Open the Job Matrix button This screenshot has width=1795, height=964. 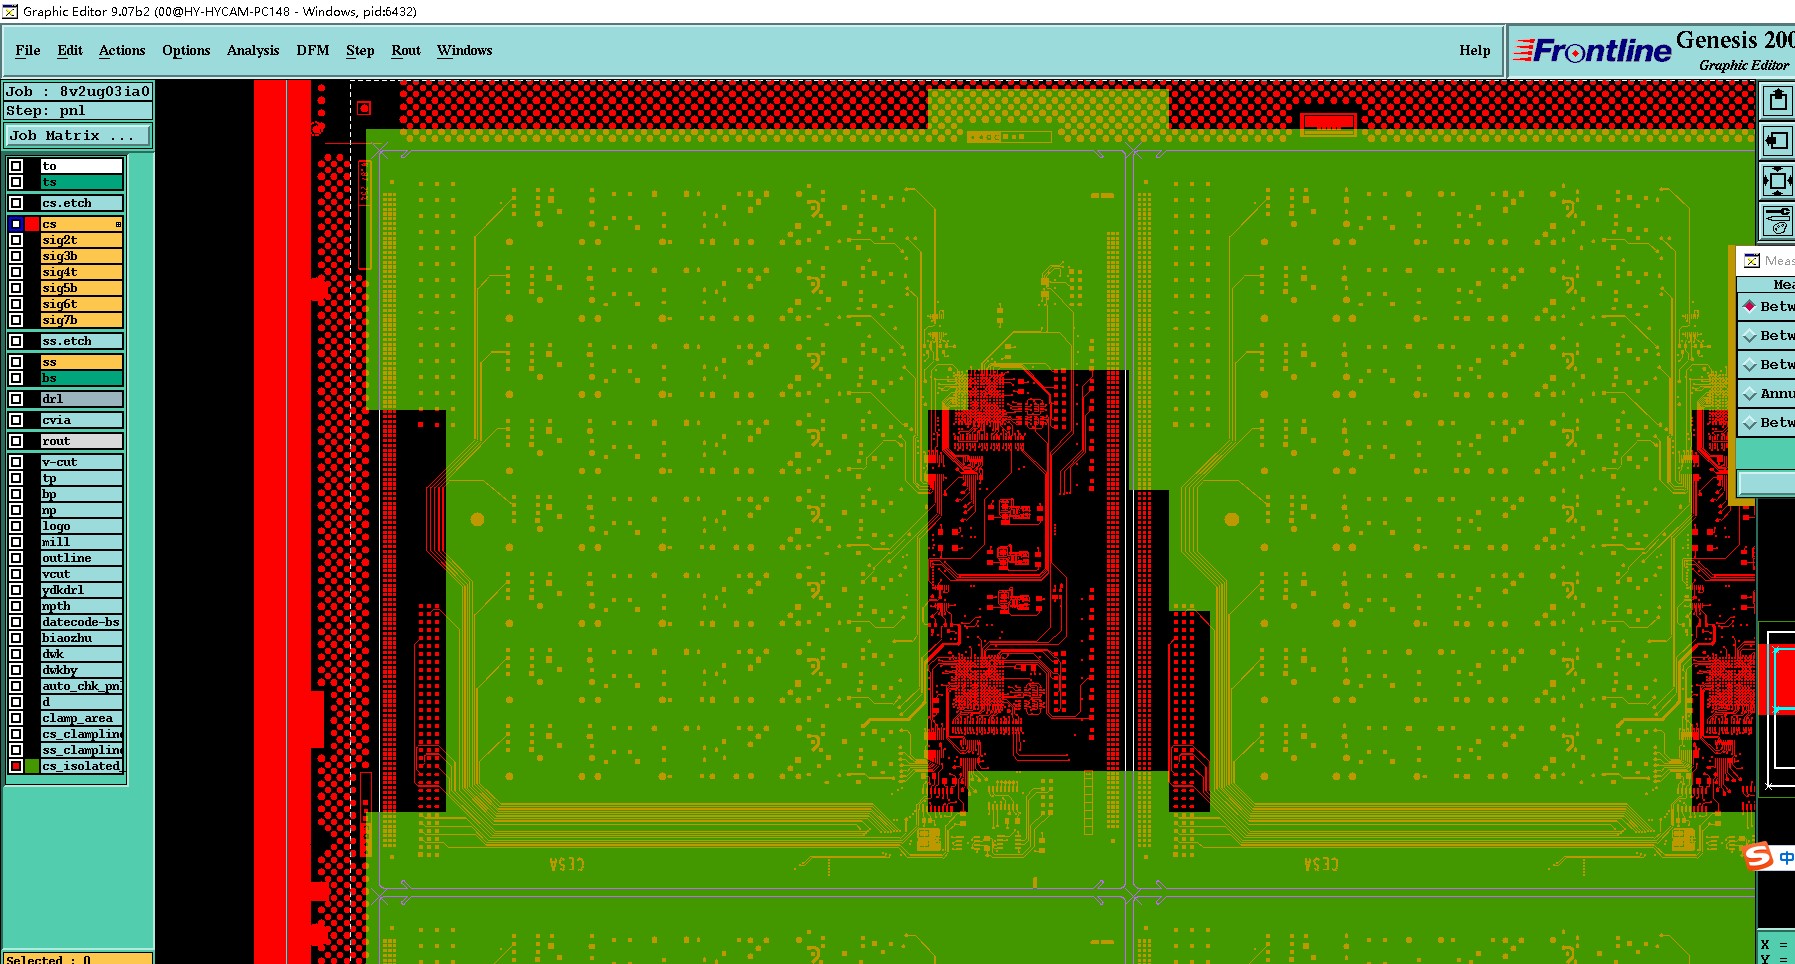(78, 135)
